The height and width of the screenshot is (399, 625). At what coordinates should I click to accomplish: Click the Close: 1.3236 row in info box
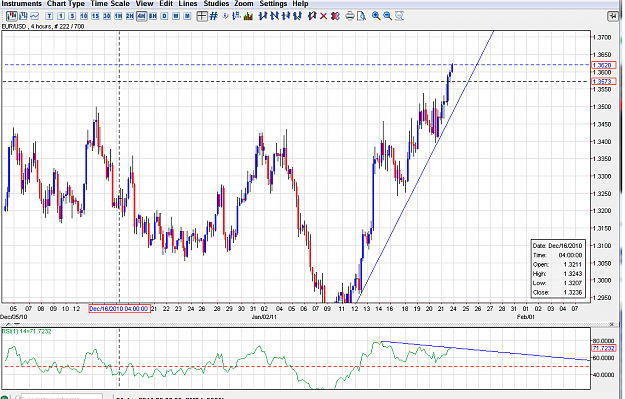(x=557, y=292)
